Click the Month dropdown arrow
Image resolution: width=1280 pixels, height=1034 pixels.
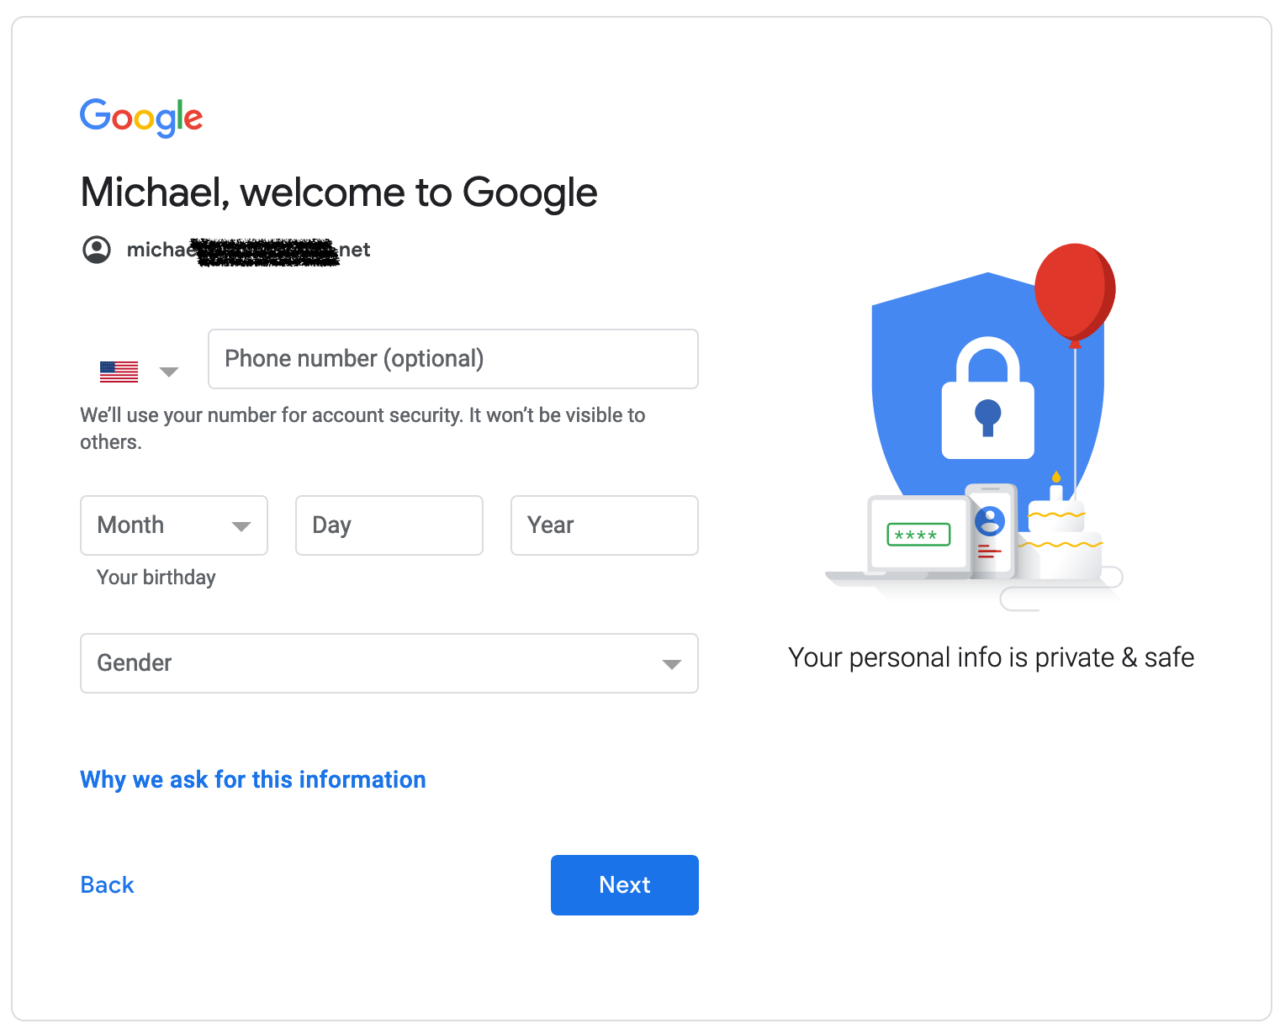pyautogui.click(x=241, y=525)
